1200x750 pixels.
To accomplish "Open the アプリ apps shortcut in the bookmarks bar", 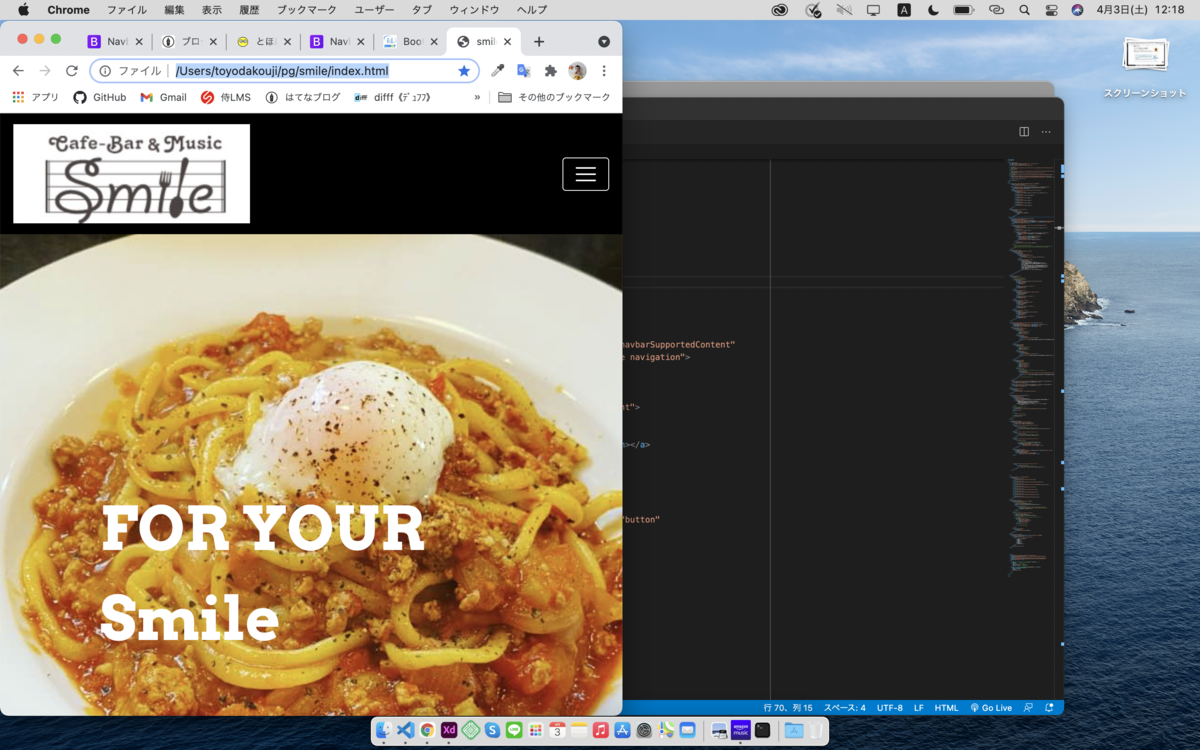I will coord(35,97).
